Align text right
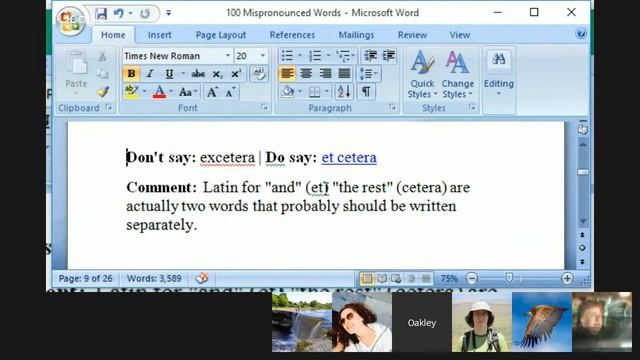 pyautogui.click(x=325, y=74)
